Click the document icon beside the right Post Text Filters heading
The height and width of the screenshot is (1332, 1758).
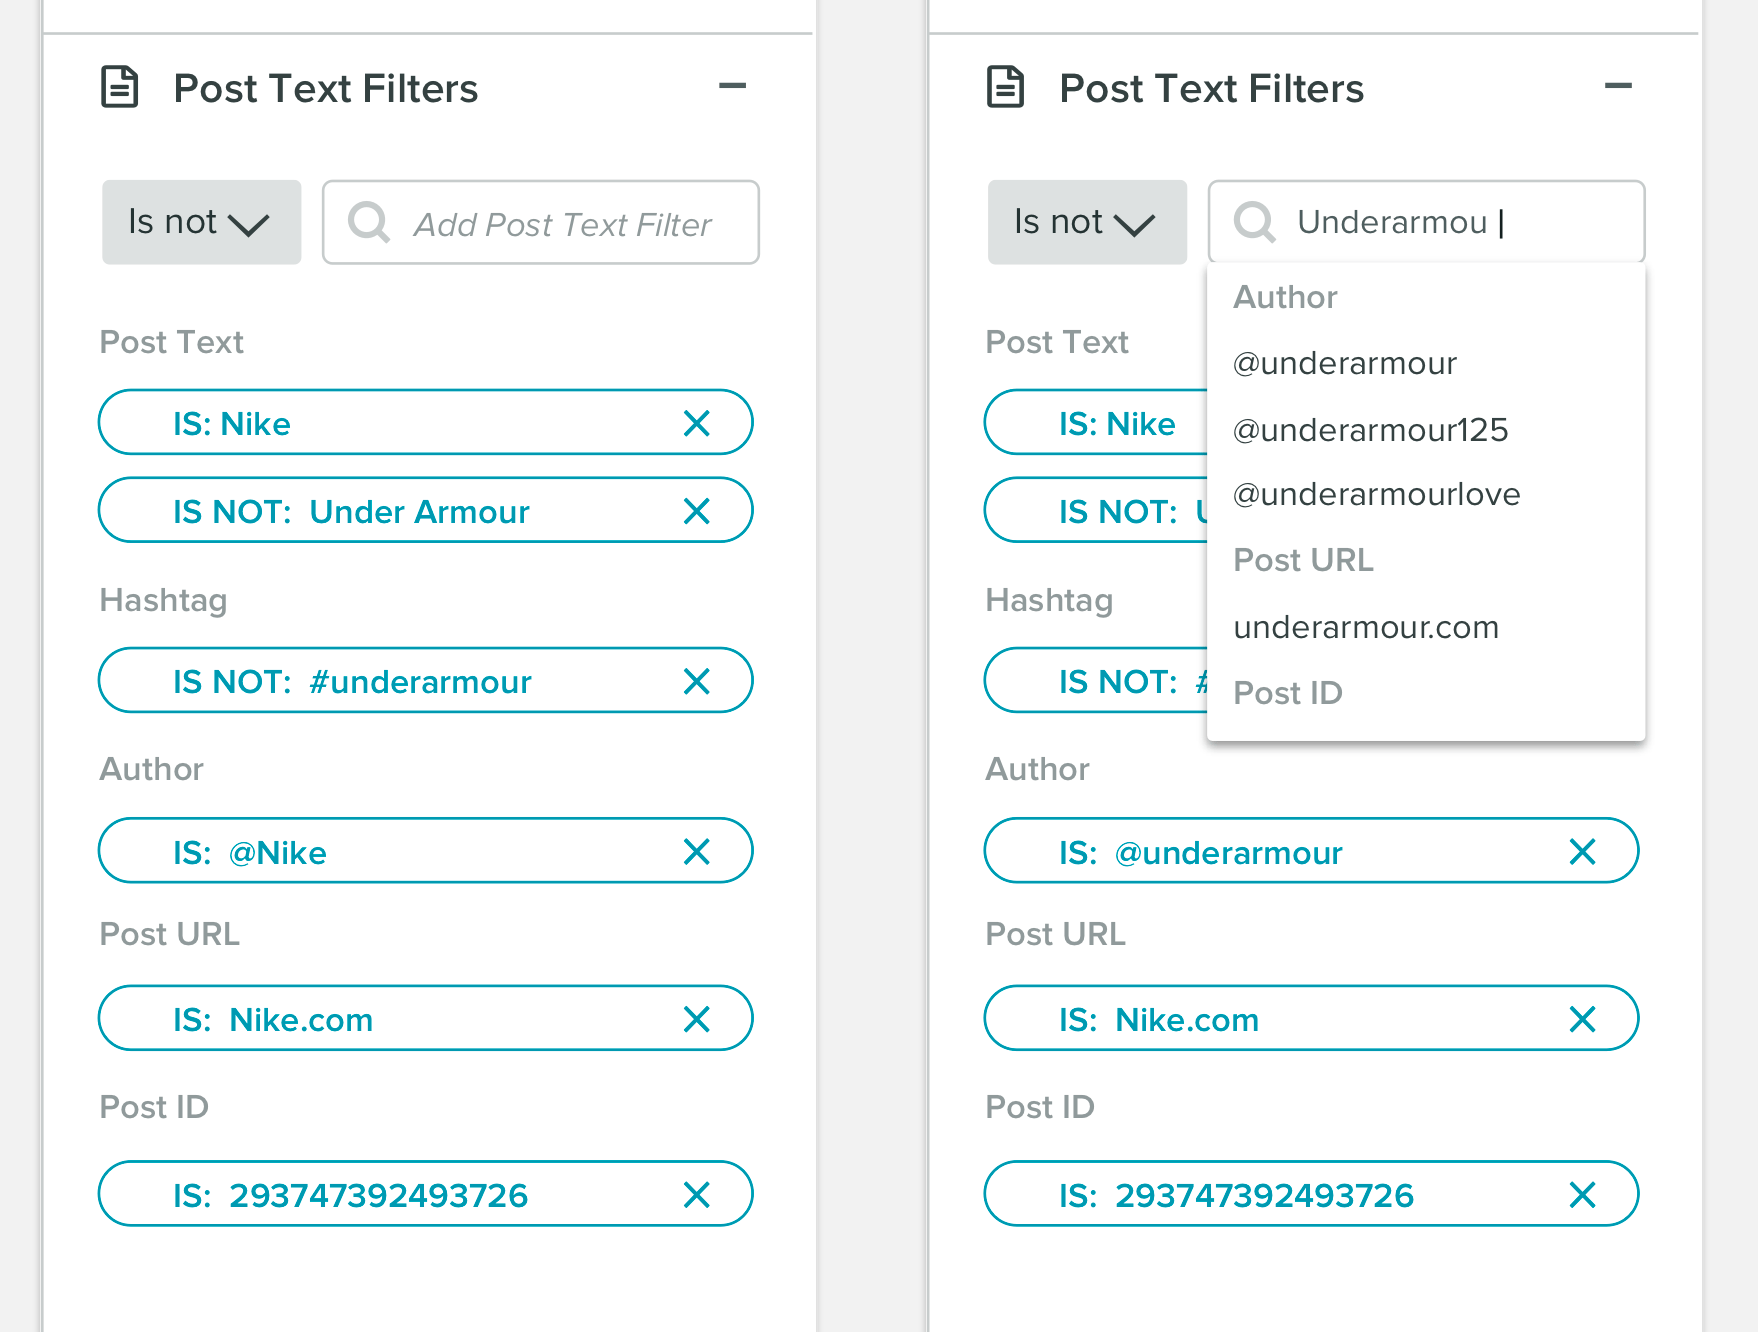tap(1005, 88)
